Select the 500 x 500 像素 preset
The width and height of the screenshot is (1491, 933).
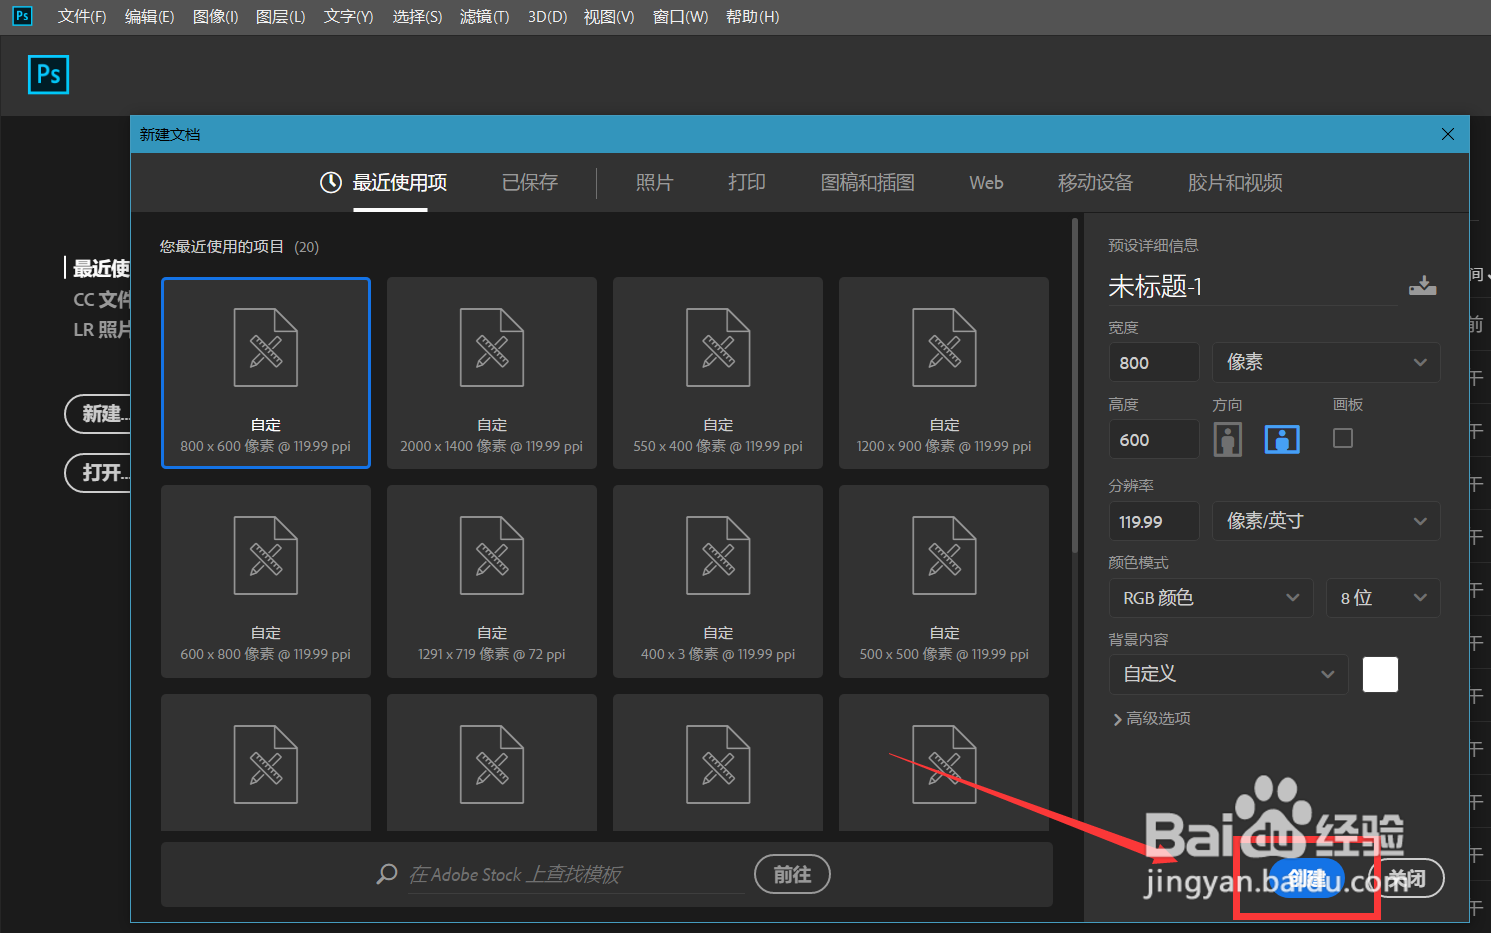pyautogui.click(x=944, y=581)
